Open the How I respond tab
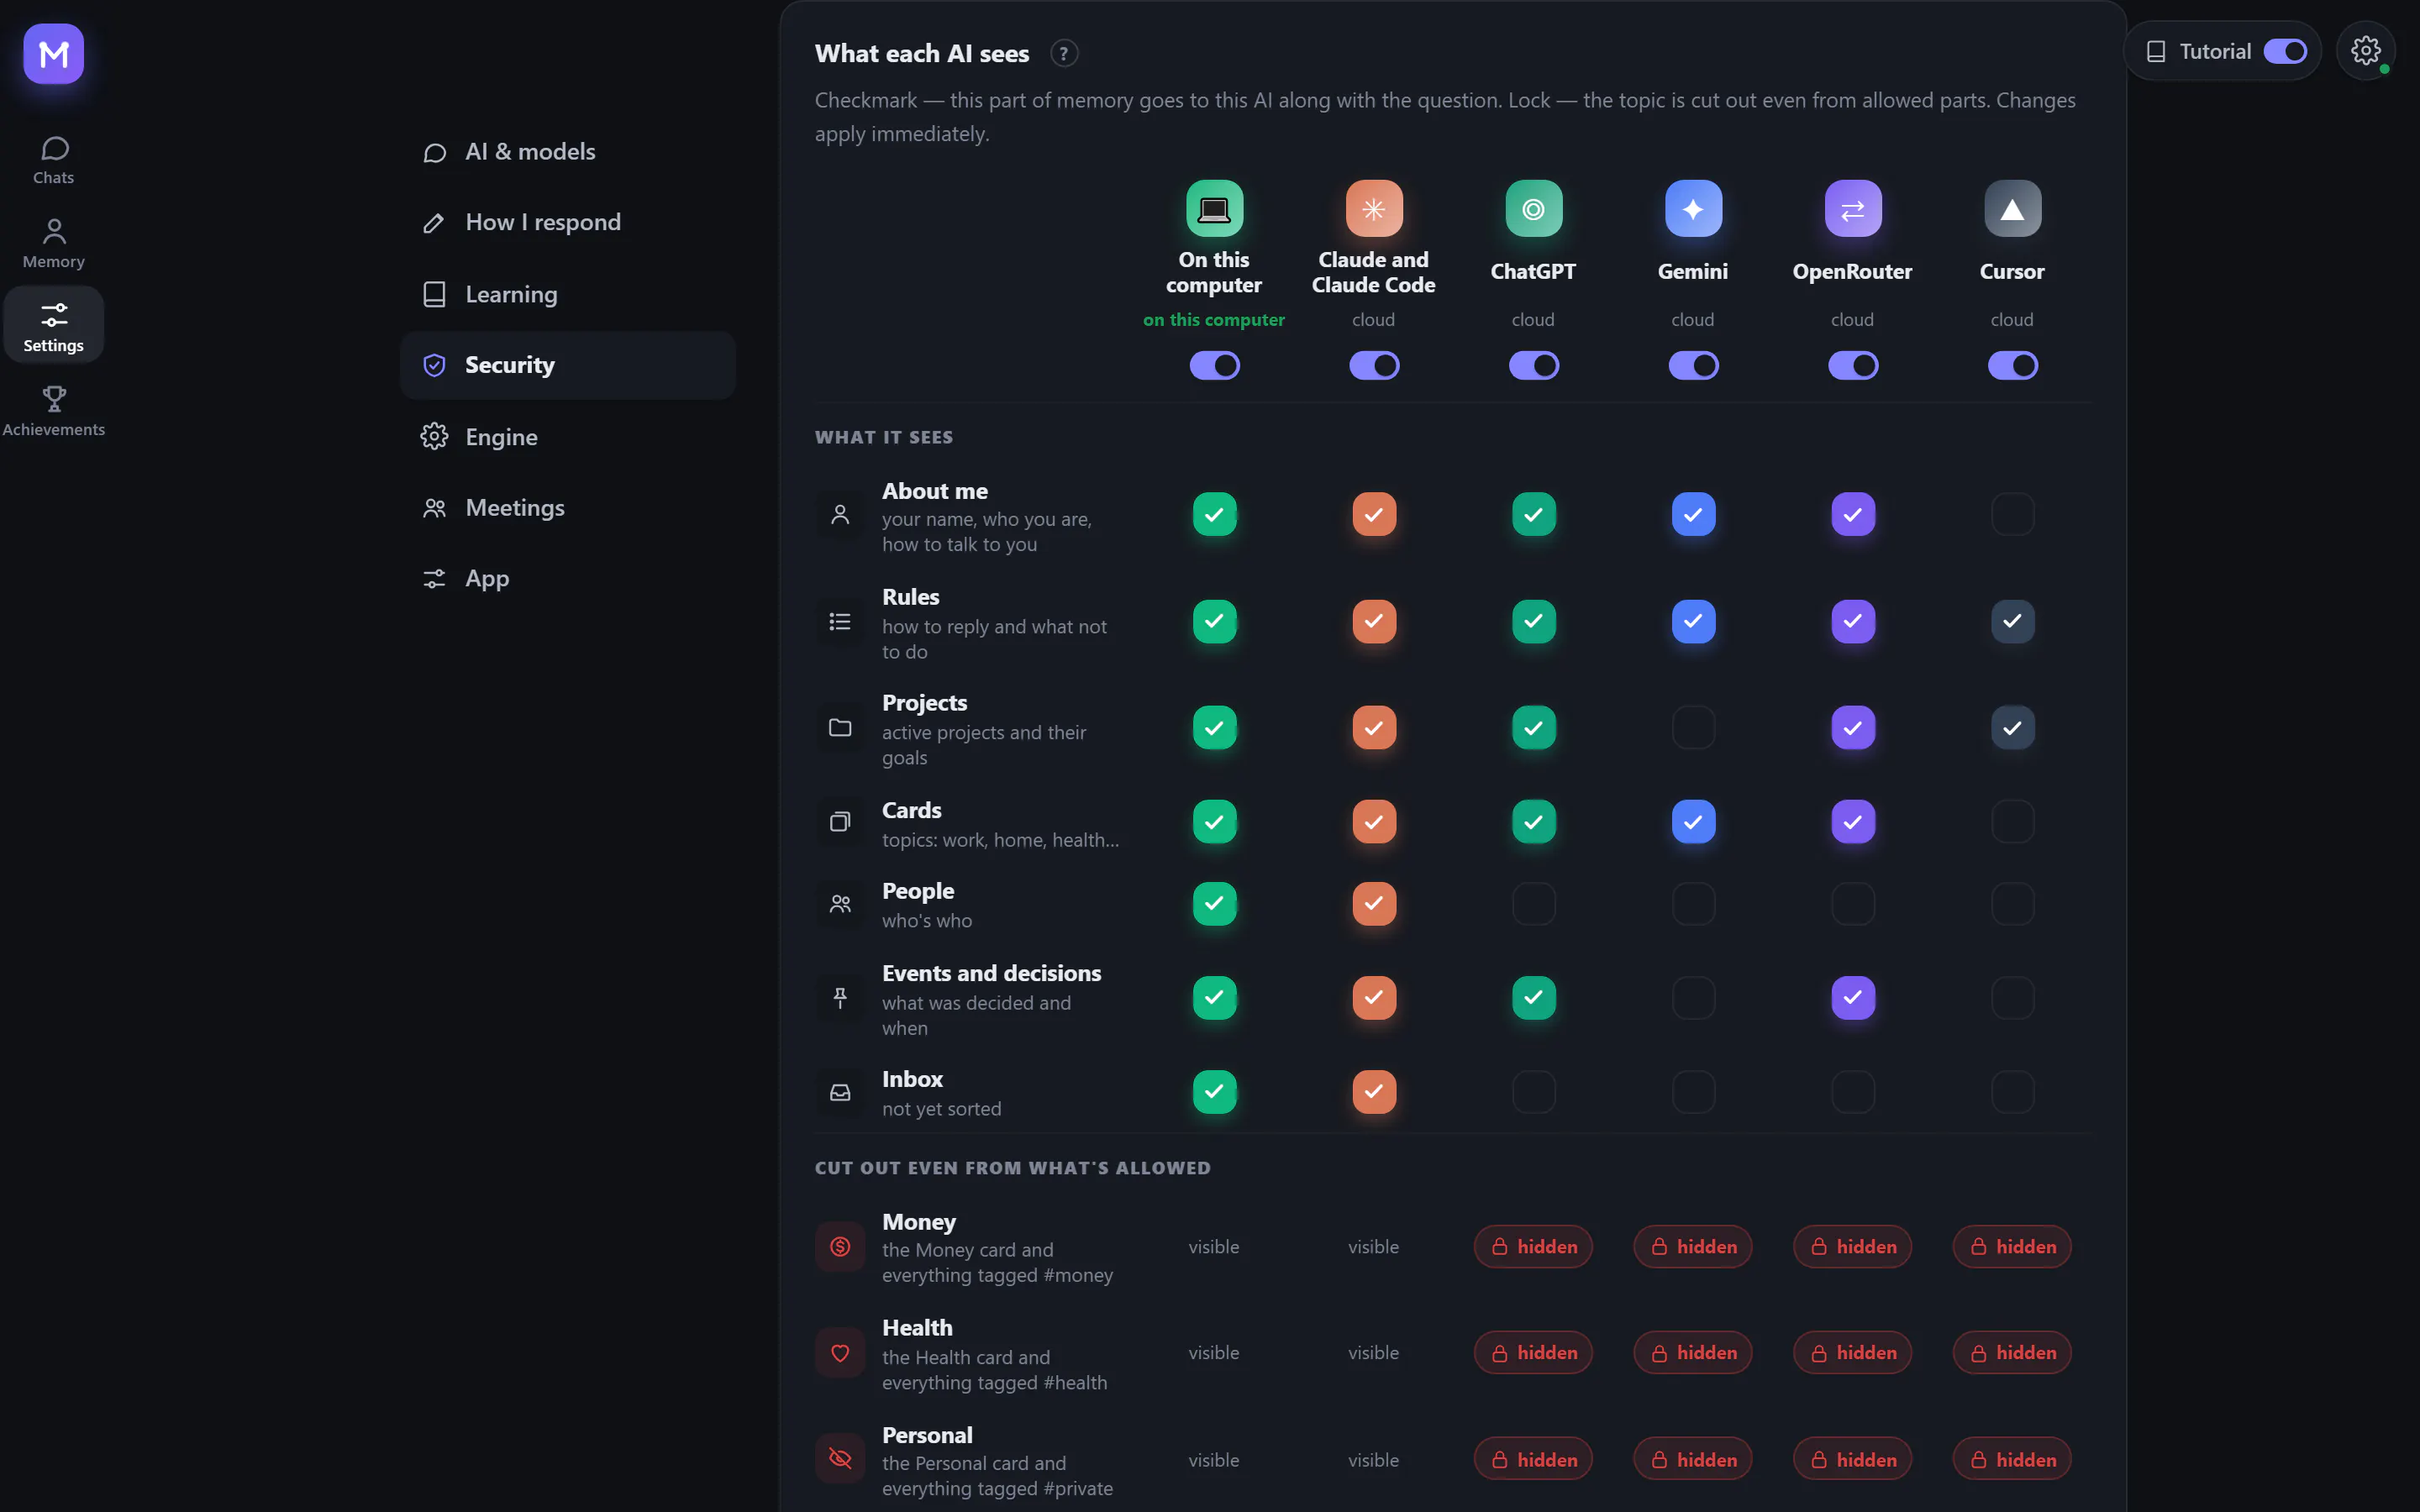Viewport: 2420px width, 1512px height. click(x=568, y=222)
